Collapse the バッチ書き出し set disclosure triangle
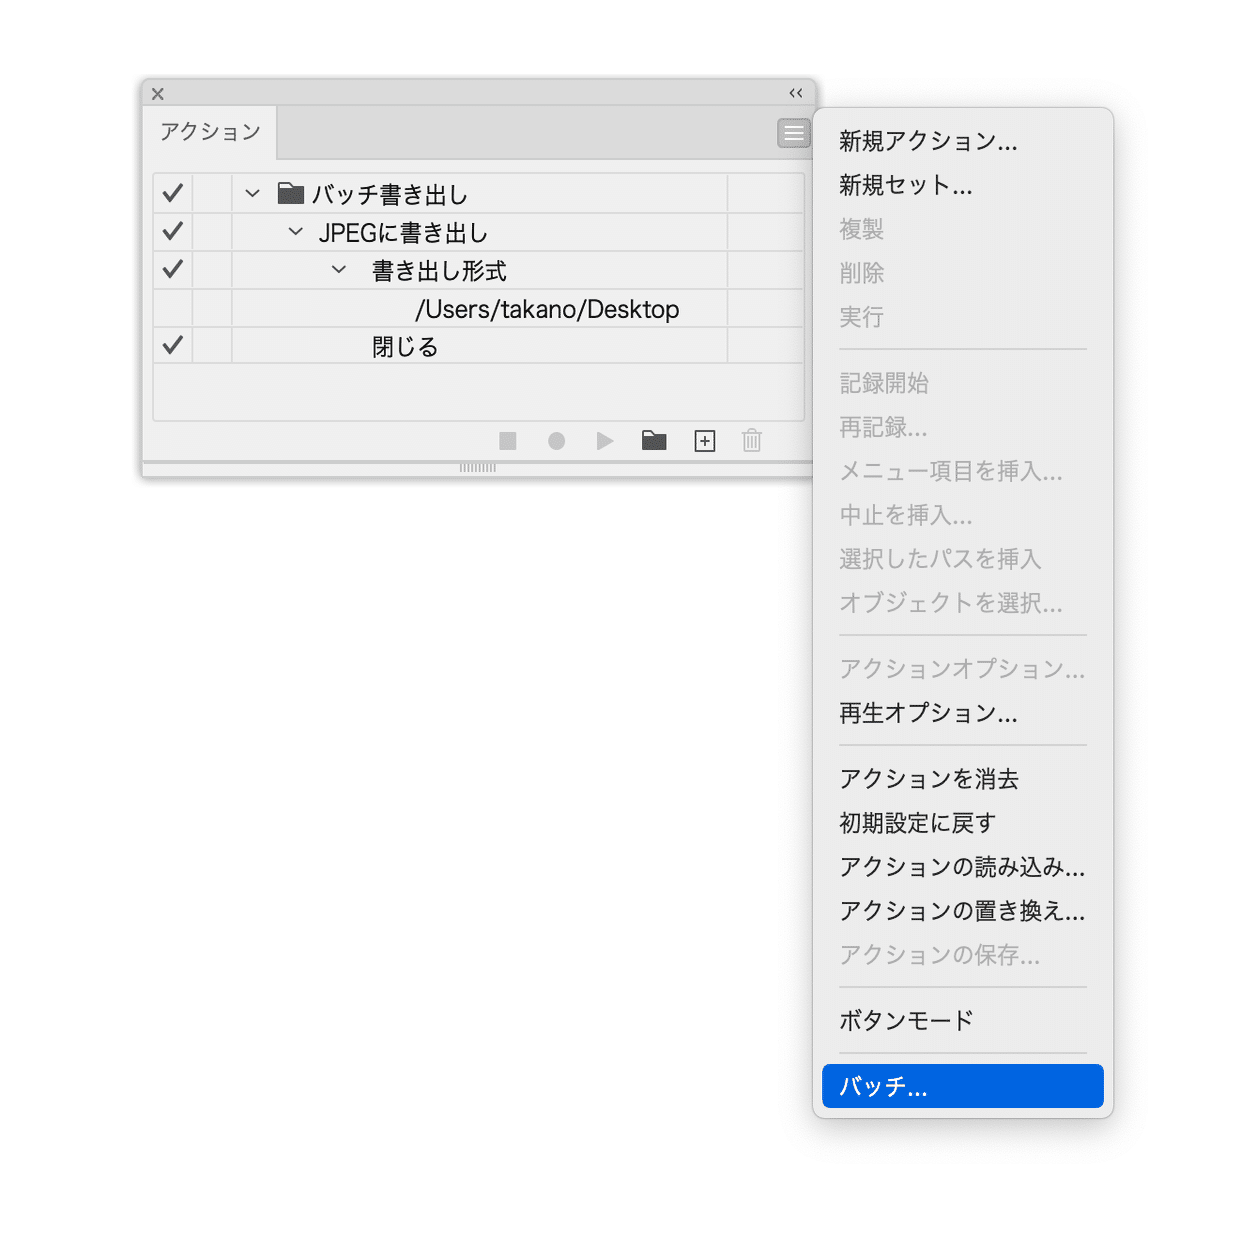This screenshot has height=1256, width=1256. tap(252, 193)
